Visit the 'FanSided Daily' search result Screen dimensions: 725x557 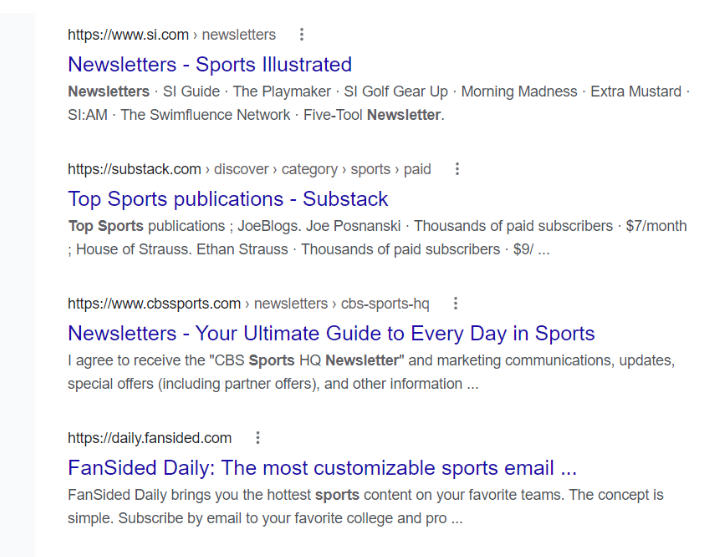click(x=322, y=468)
